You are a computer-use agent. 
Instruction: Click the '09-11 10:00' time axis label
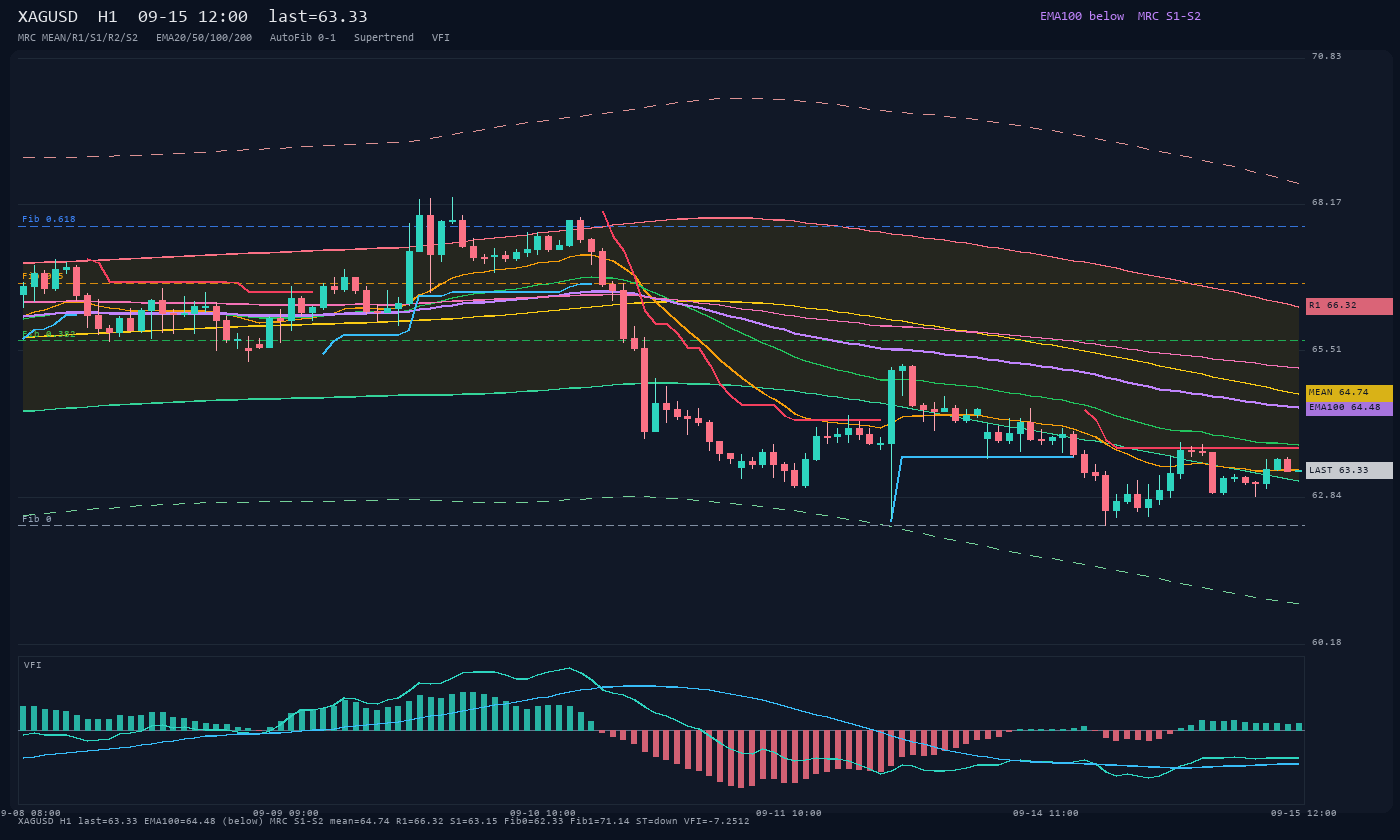pyautogui.click(x=789, y=813)
